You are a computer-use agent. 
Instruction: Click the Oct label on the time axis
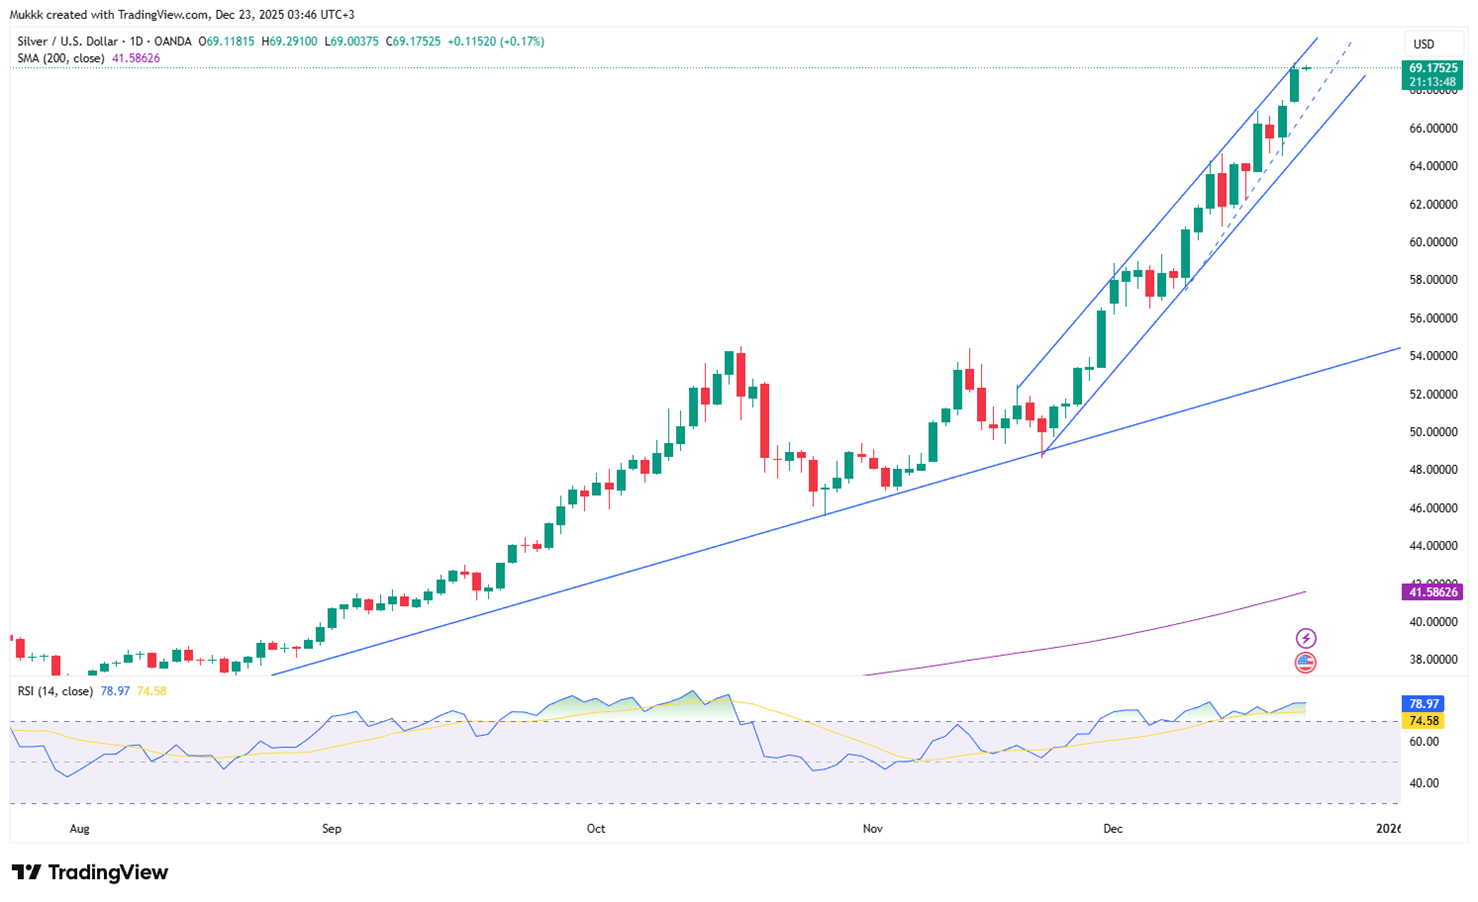click(x=596, y=829)
